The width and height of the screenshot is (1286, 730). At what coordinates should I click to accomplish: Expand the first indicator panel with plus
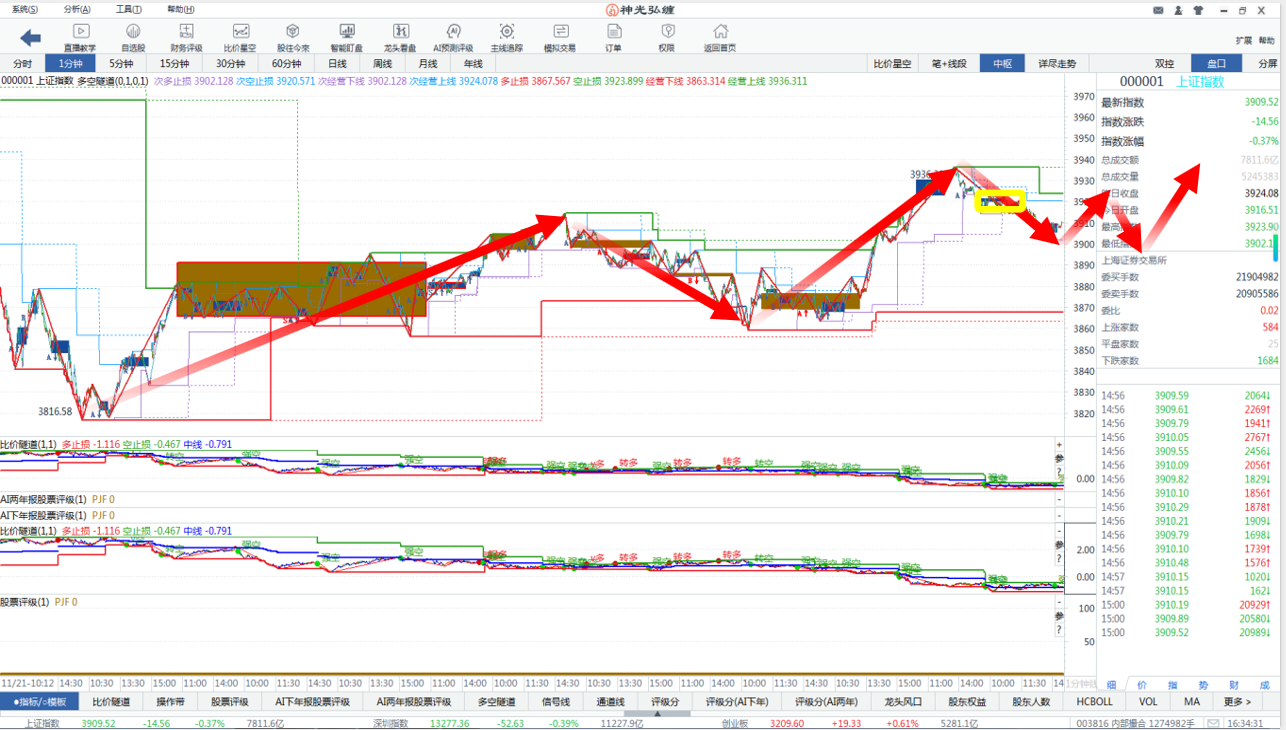1059,444
